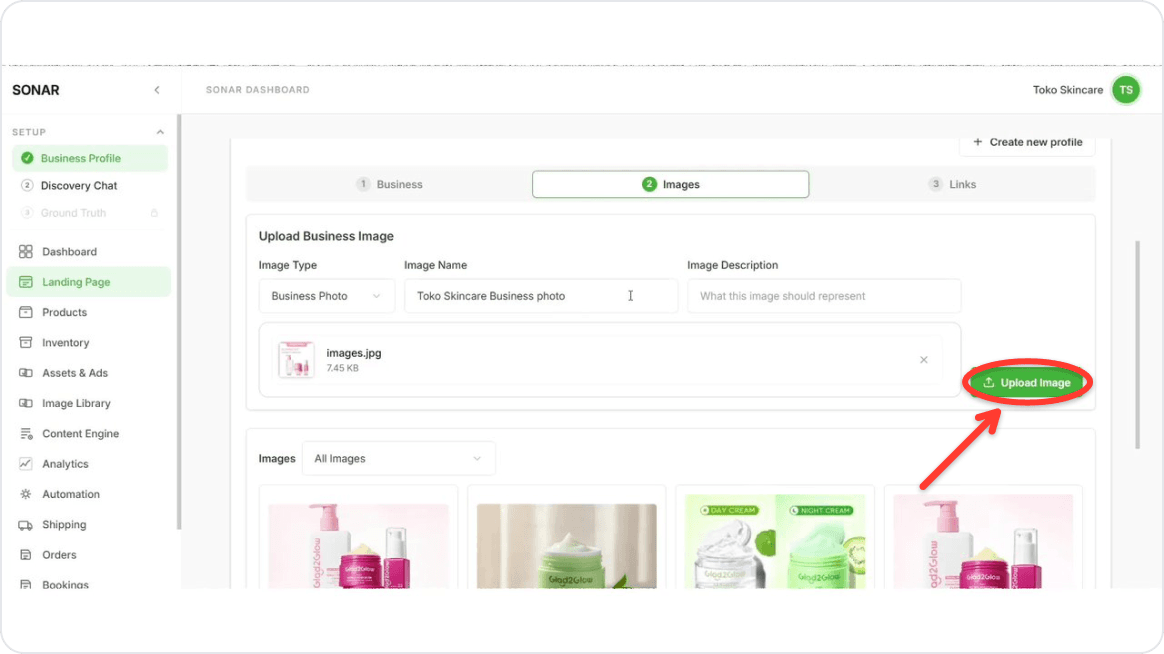Open the last pink Glad2Glow product image
This screenshot has width=1164, height=654.
(983, 542)
